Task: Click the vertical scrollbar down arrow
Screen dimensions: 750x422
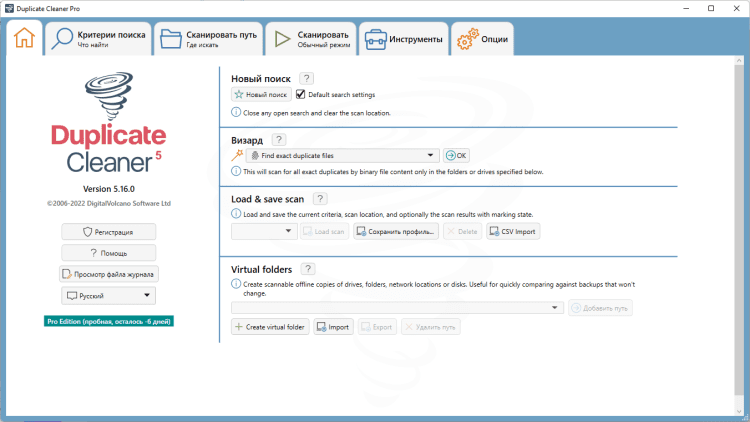Action: (739, 411)
